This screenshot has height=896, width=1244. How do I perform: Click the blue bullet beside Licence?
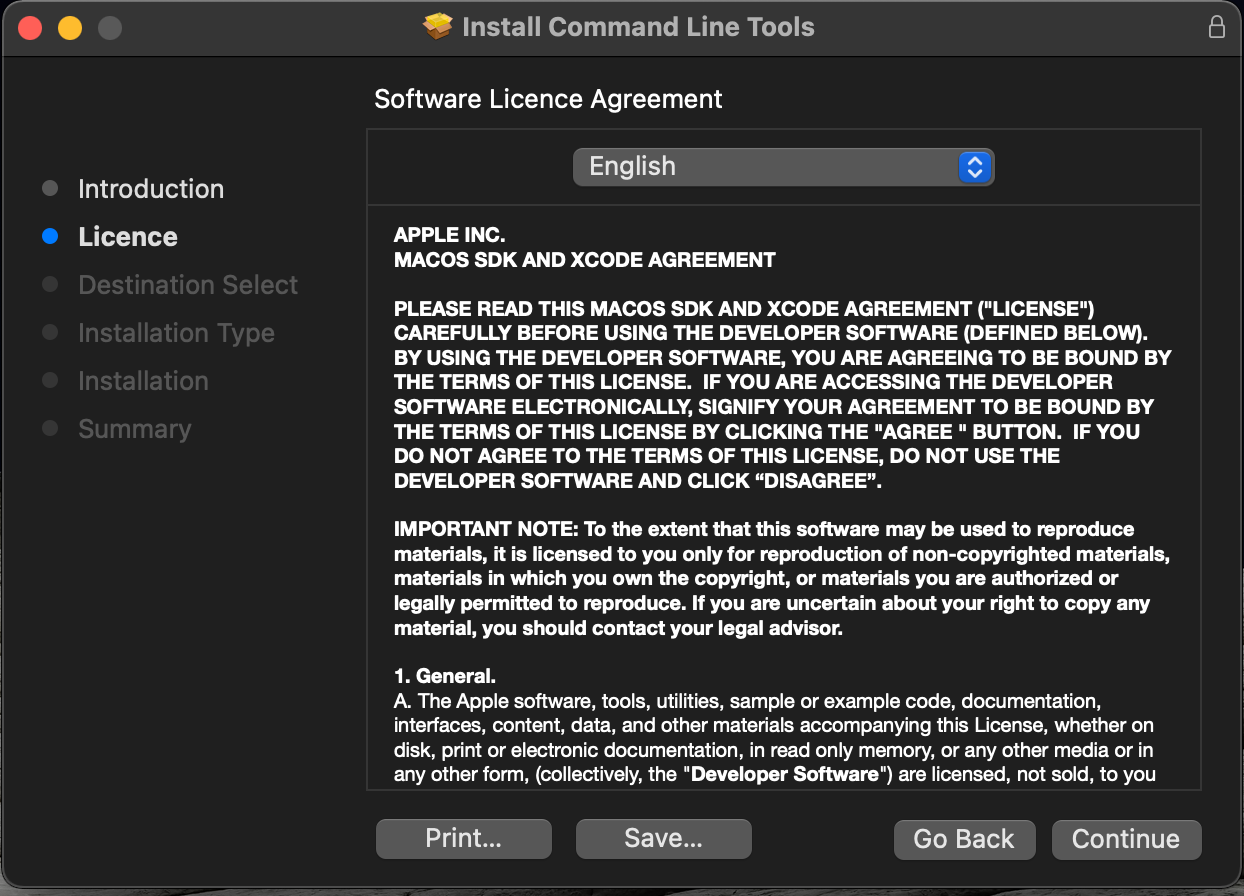tap(50, 237)
